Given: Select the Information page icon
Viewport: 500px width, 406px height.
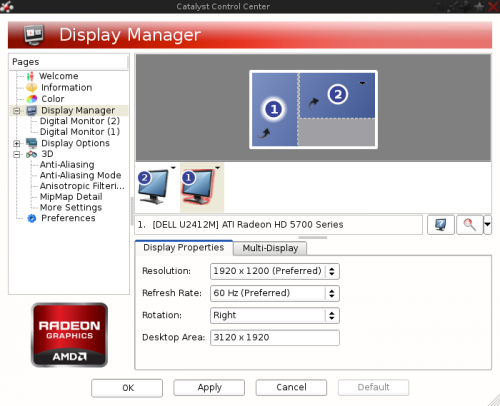Looking at the screenshot, I should click(x=31, y=88).
